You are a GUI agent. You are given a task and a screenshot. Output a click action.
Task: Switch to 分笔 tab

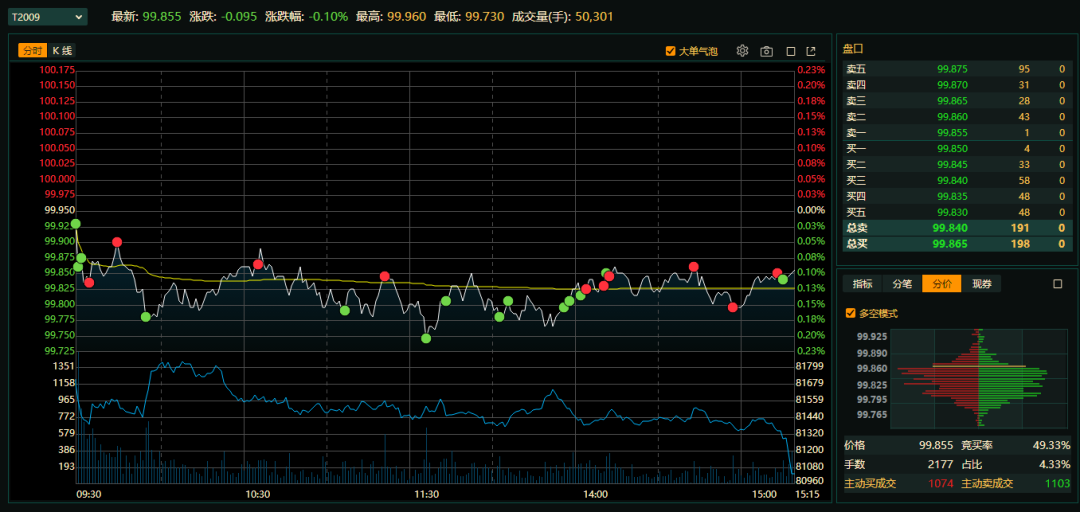pyautogui.click(x=902, y=284)
